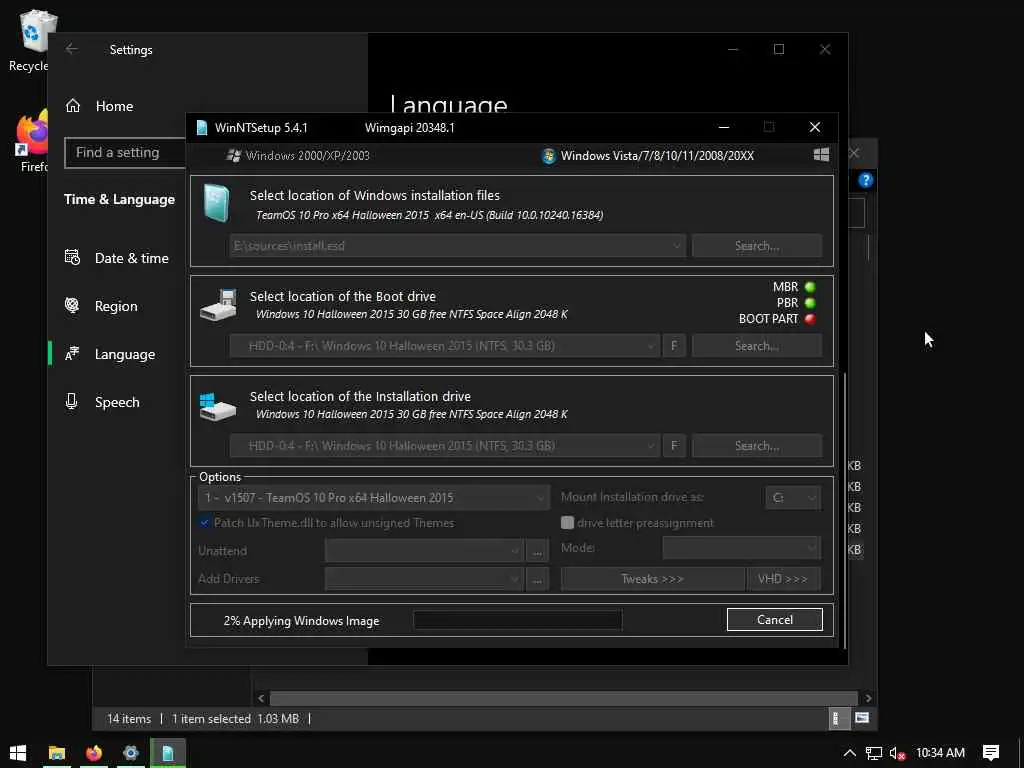Open the VHD >>> button
The image size is (1024, 768).
(x=783, y=579)
